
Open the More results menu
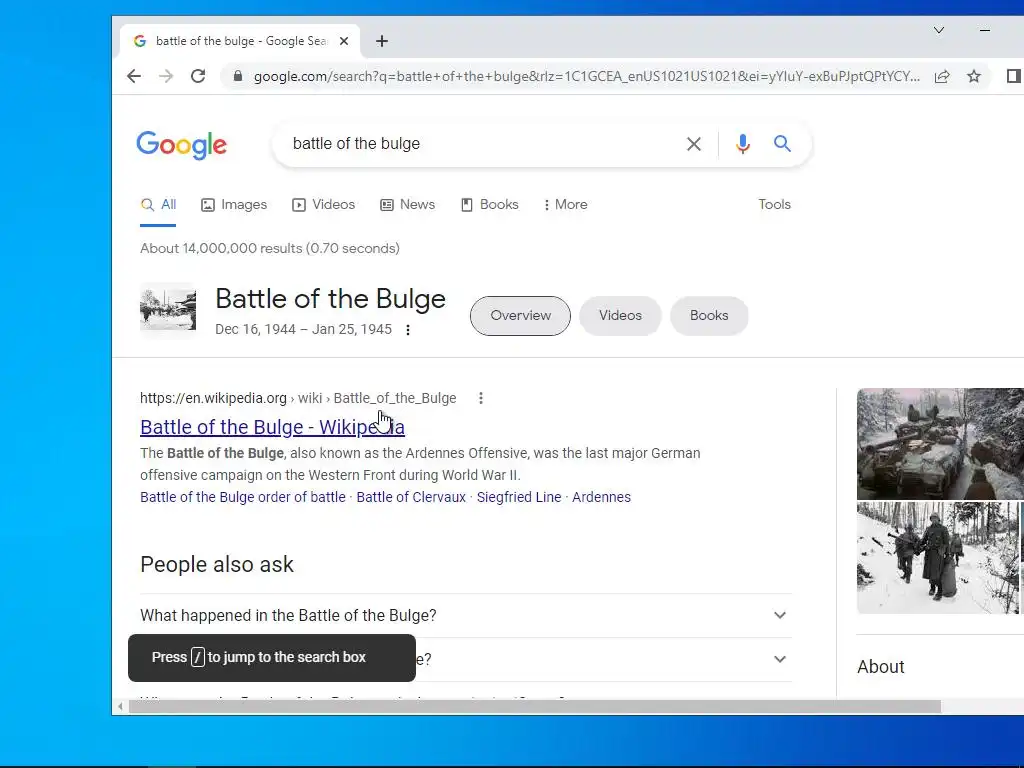tap(566, 204)
